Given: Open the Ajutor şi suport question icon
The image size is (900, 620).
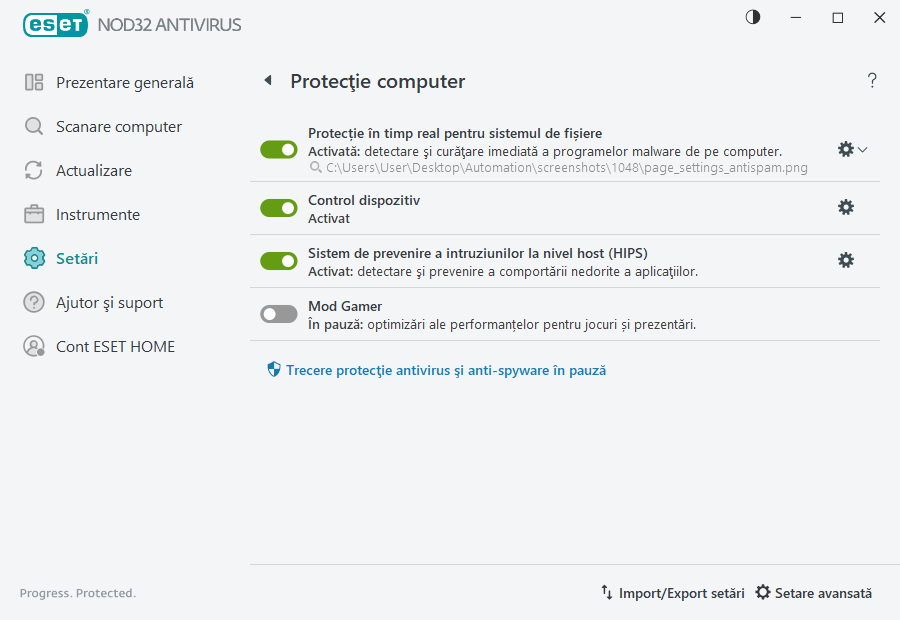Looking at the screenshot, I should click(x=33, y=302).
